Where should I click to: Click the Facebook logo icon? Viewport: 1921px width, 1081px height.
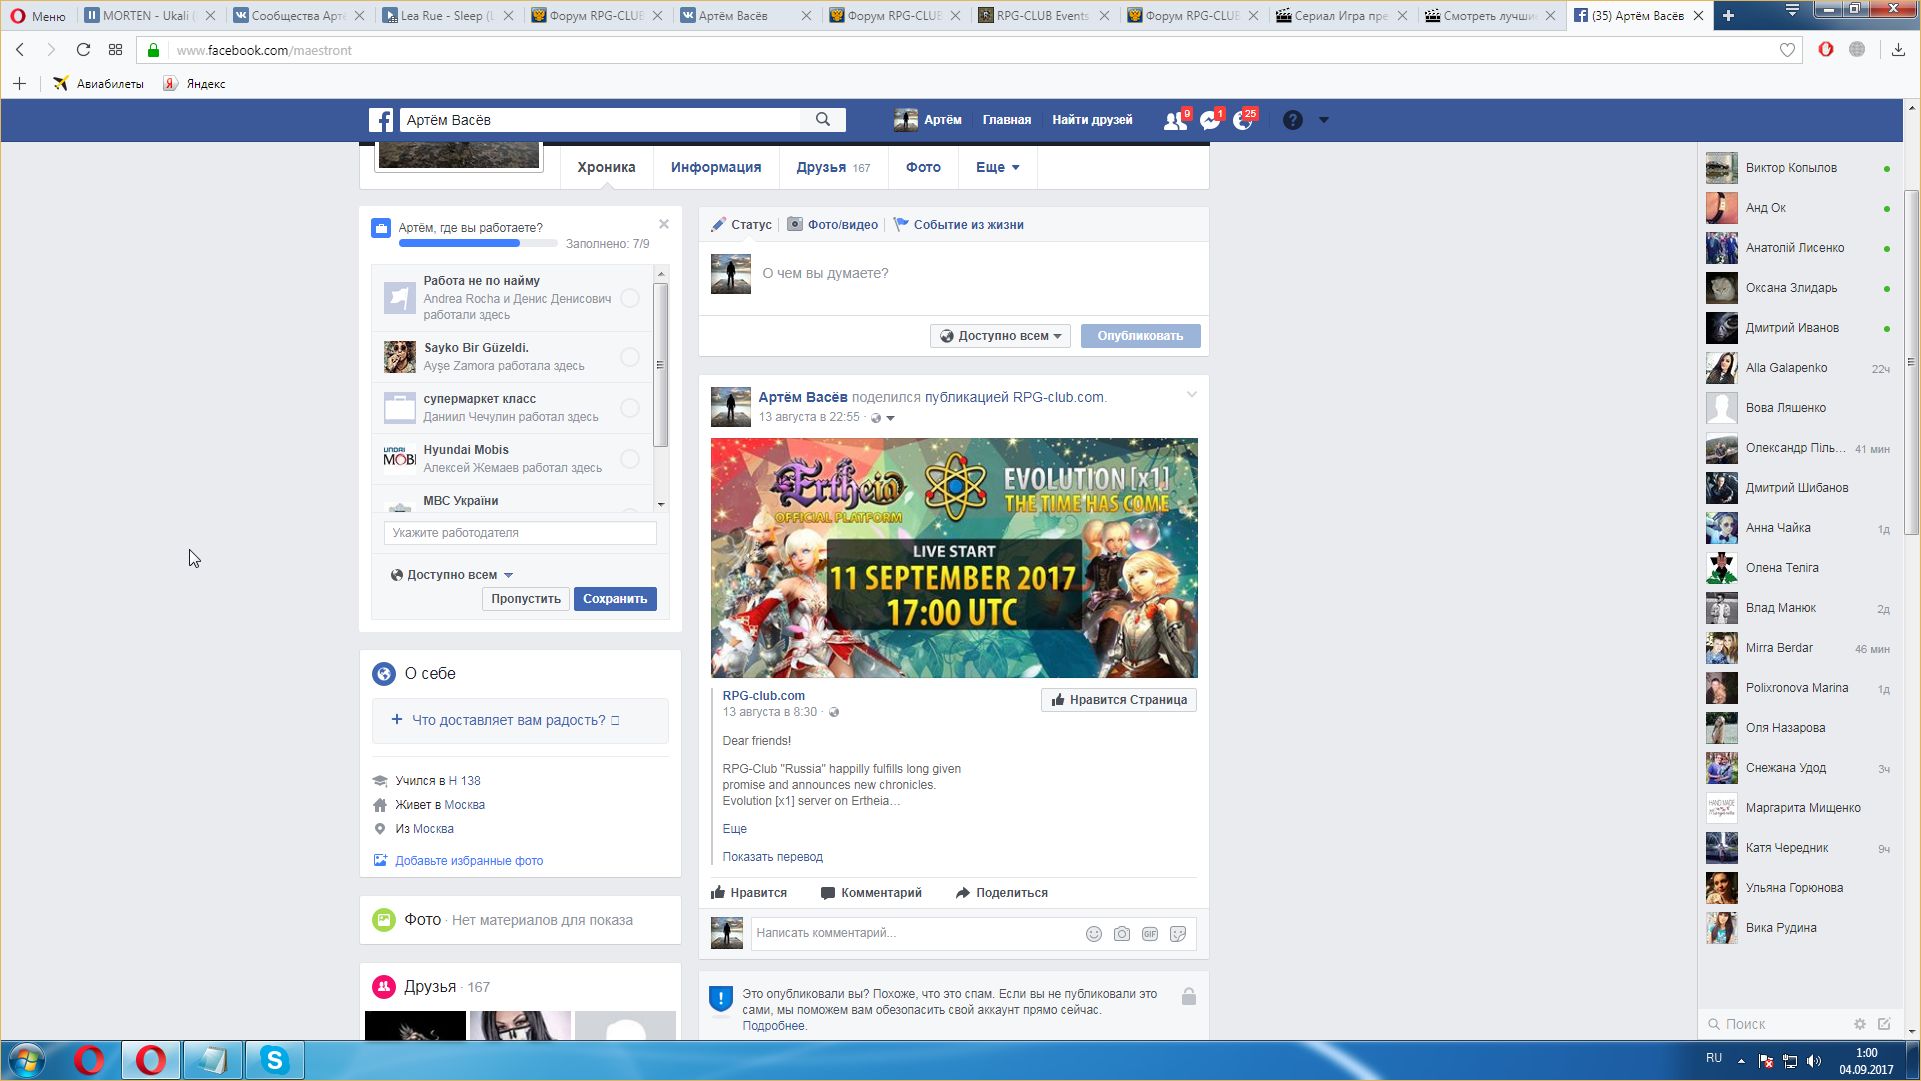[x=381, y=120]
